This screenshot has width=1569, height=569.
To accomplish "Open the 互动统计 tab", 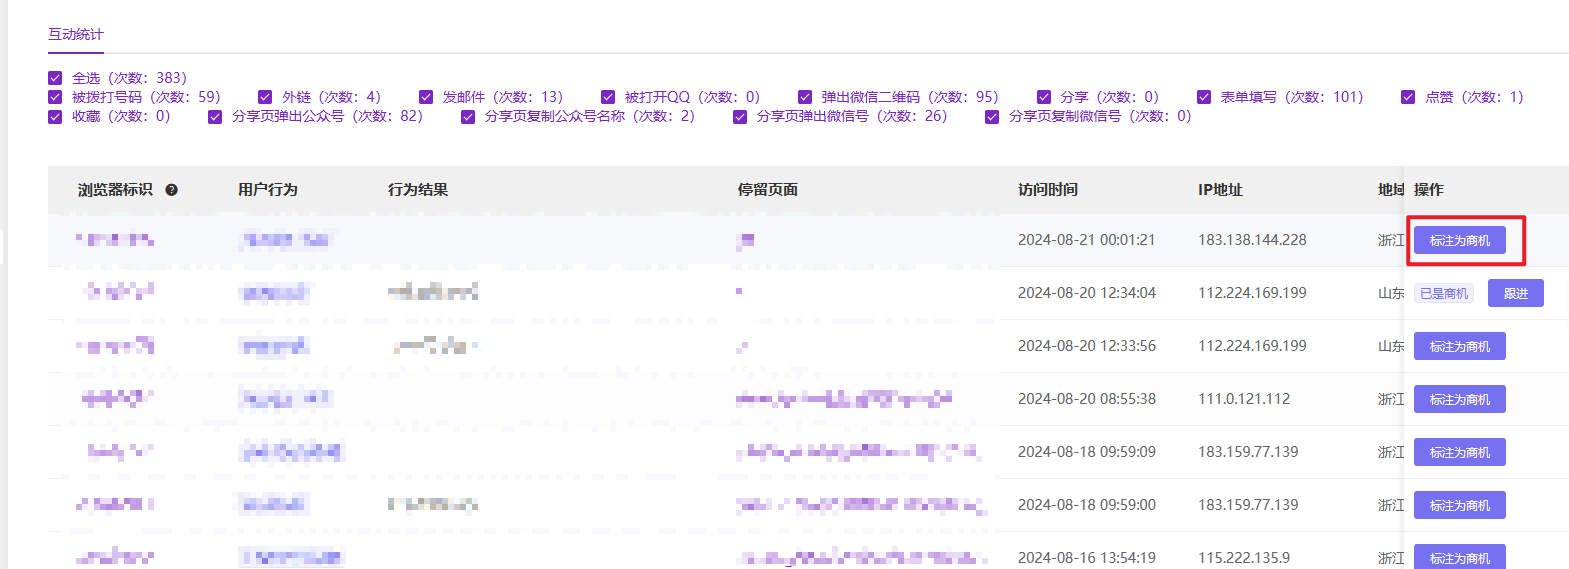I will (x=76, y=34).
